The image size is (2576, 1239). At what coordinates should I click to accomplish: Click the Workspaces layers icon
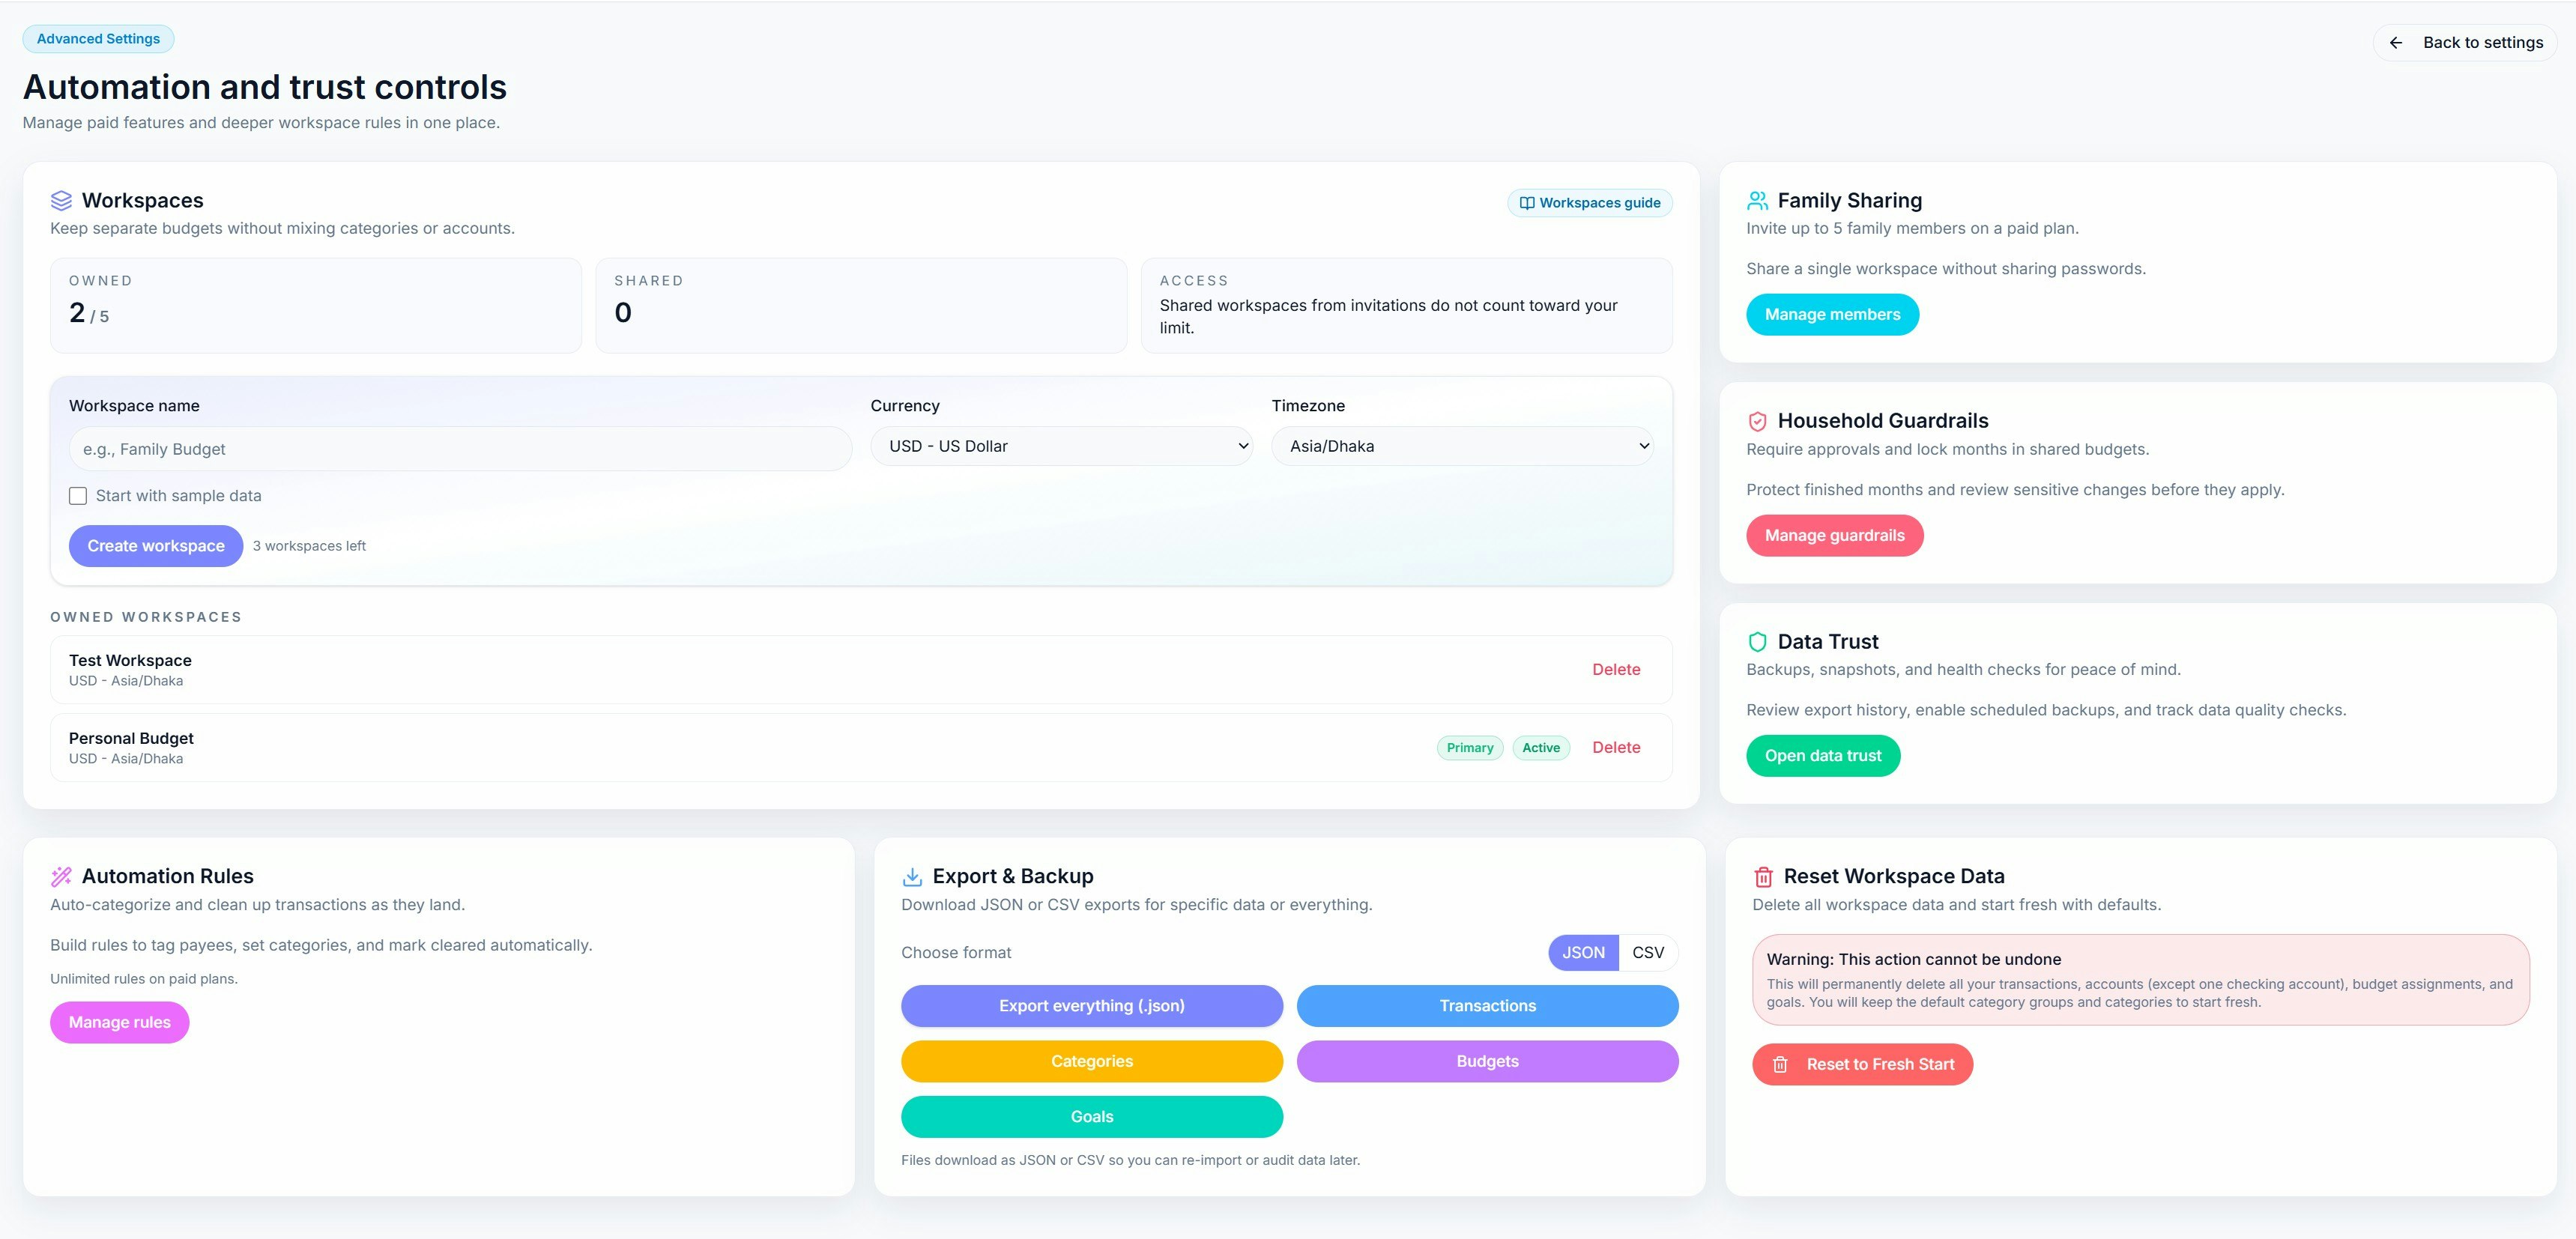click(x=62, y=200)
